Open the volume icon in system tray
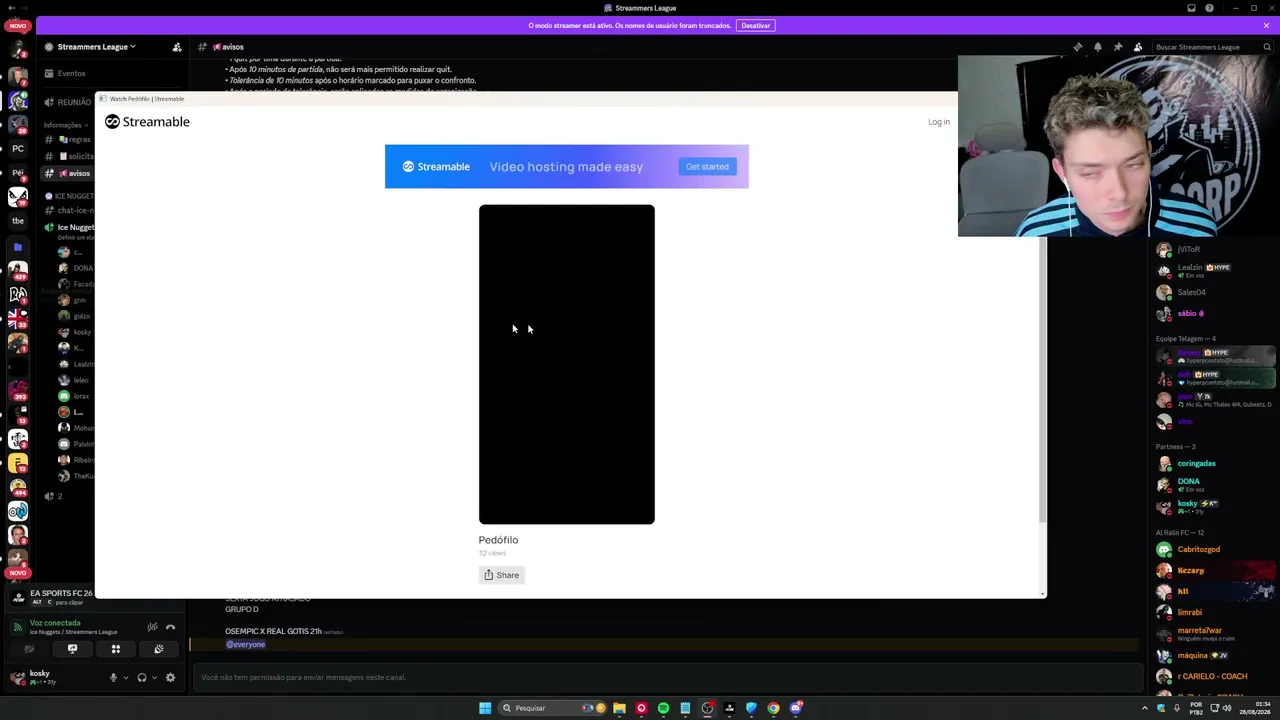 pyautogui.click(x=1228, y=708)
